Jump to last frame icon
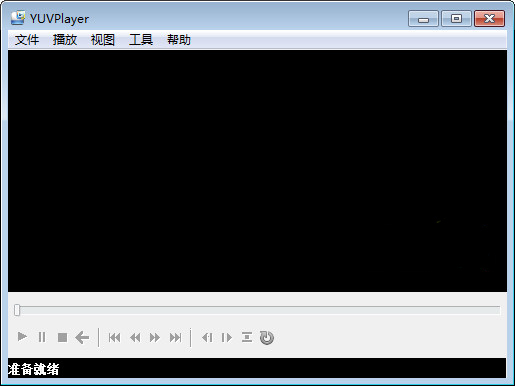515x386 pixels. [175, 338]
